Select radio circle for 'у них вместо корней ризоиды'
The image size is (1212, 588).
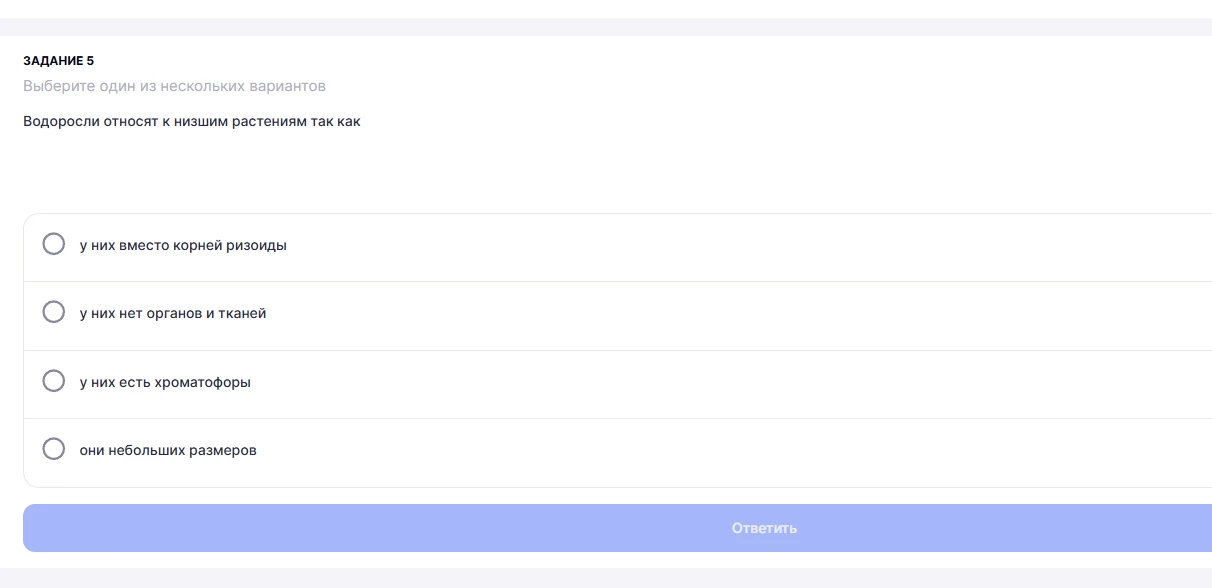point(54,244)
